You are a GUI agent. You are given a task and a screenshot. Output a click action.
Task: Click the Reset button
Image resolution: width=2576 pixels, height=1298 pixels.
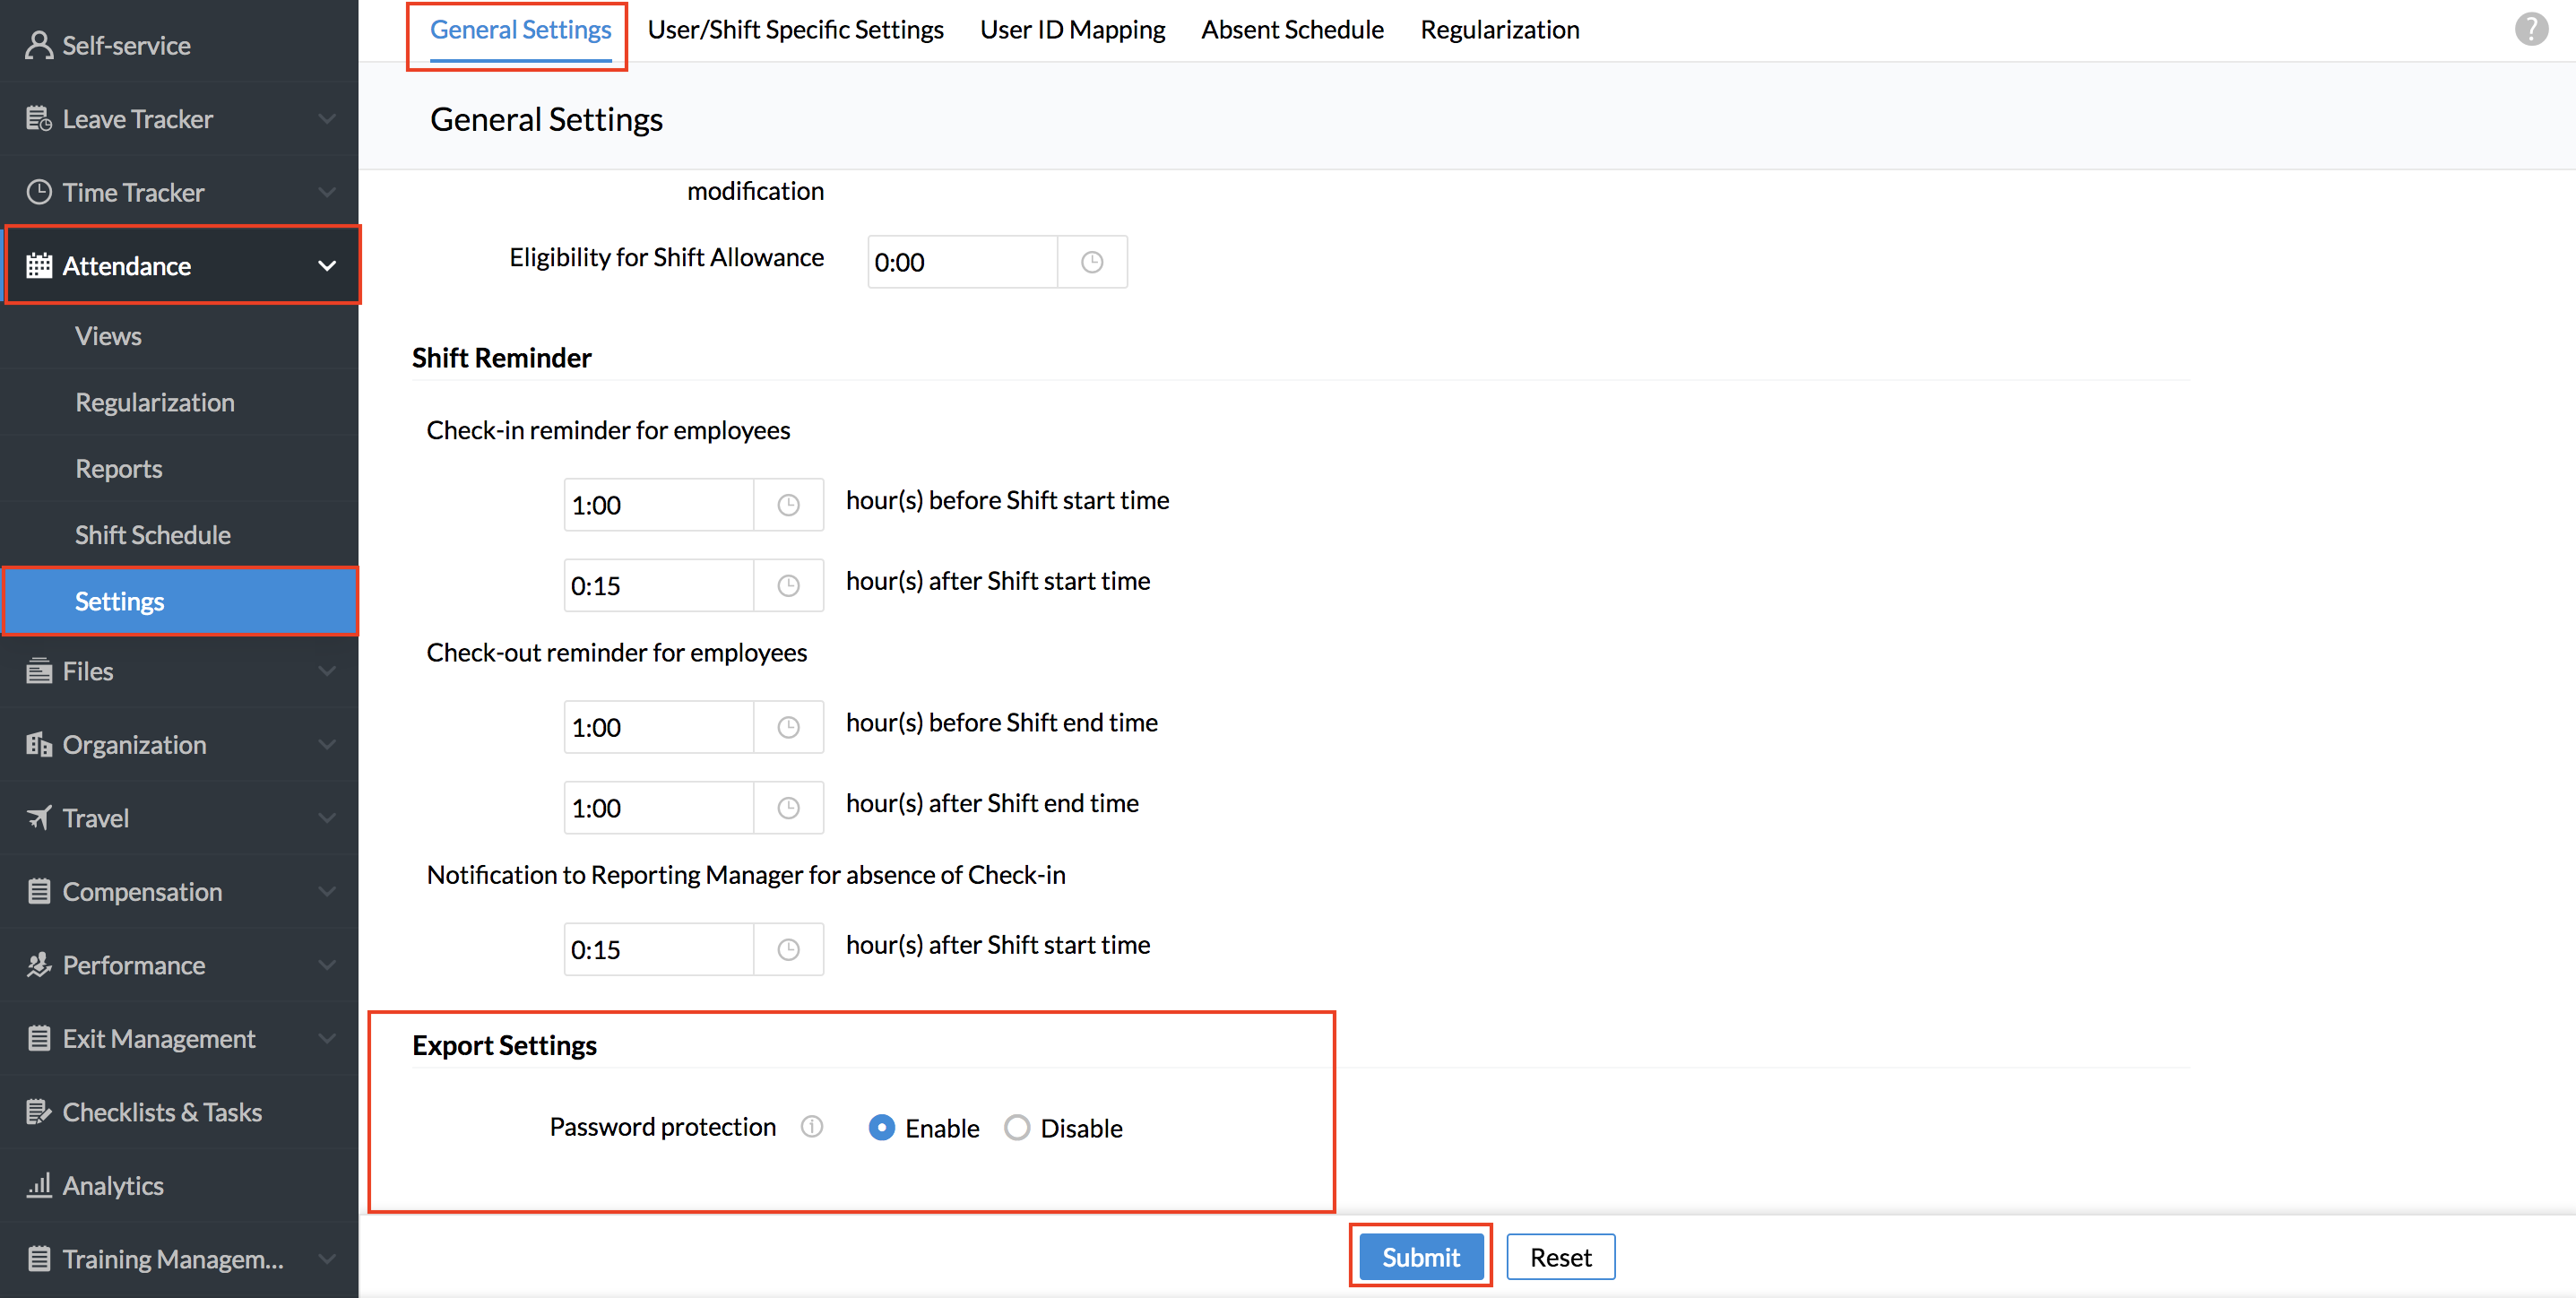coord(1559,1257)
